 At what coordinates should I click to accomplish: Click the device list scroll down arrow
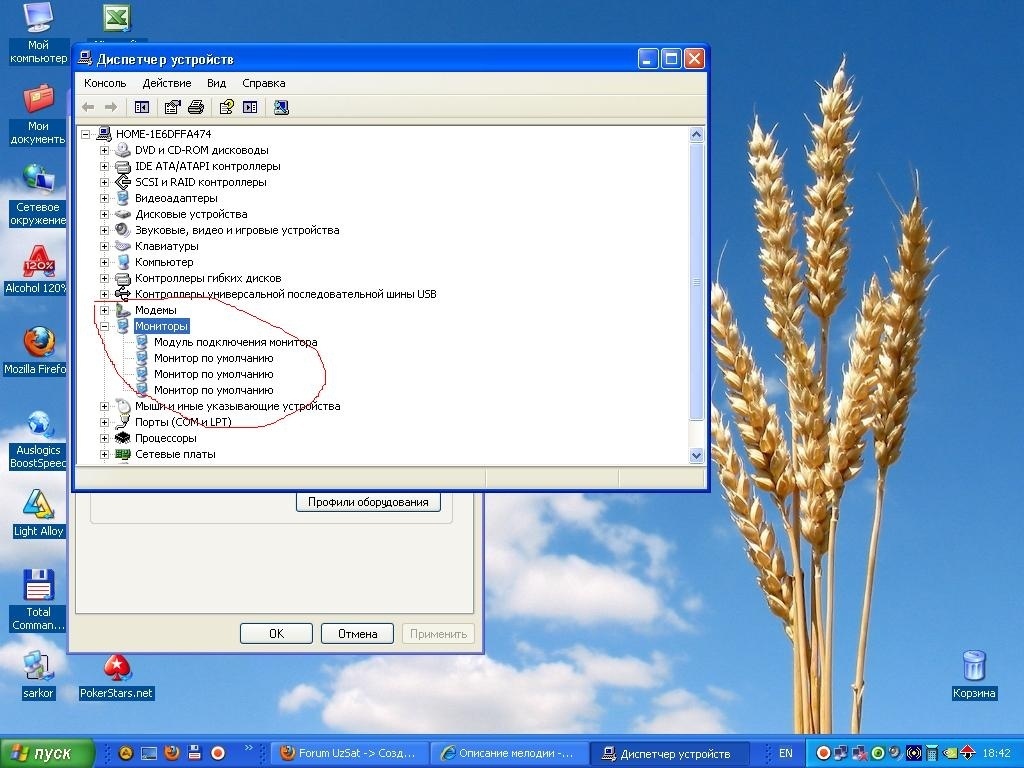point(697,455)
